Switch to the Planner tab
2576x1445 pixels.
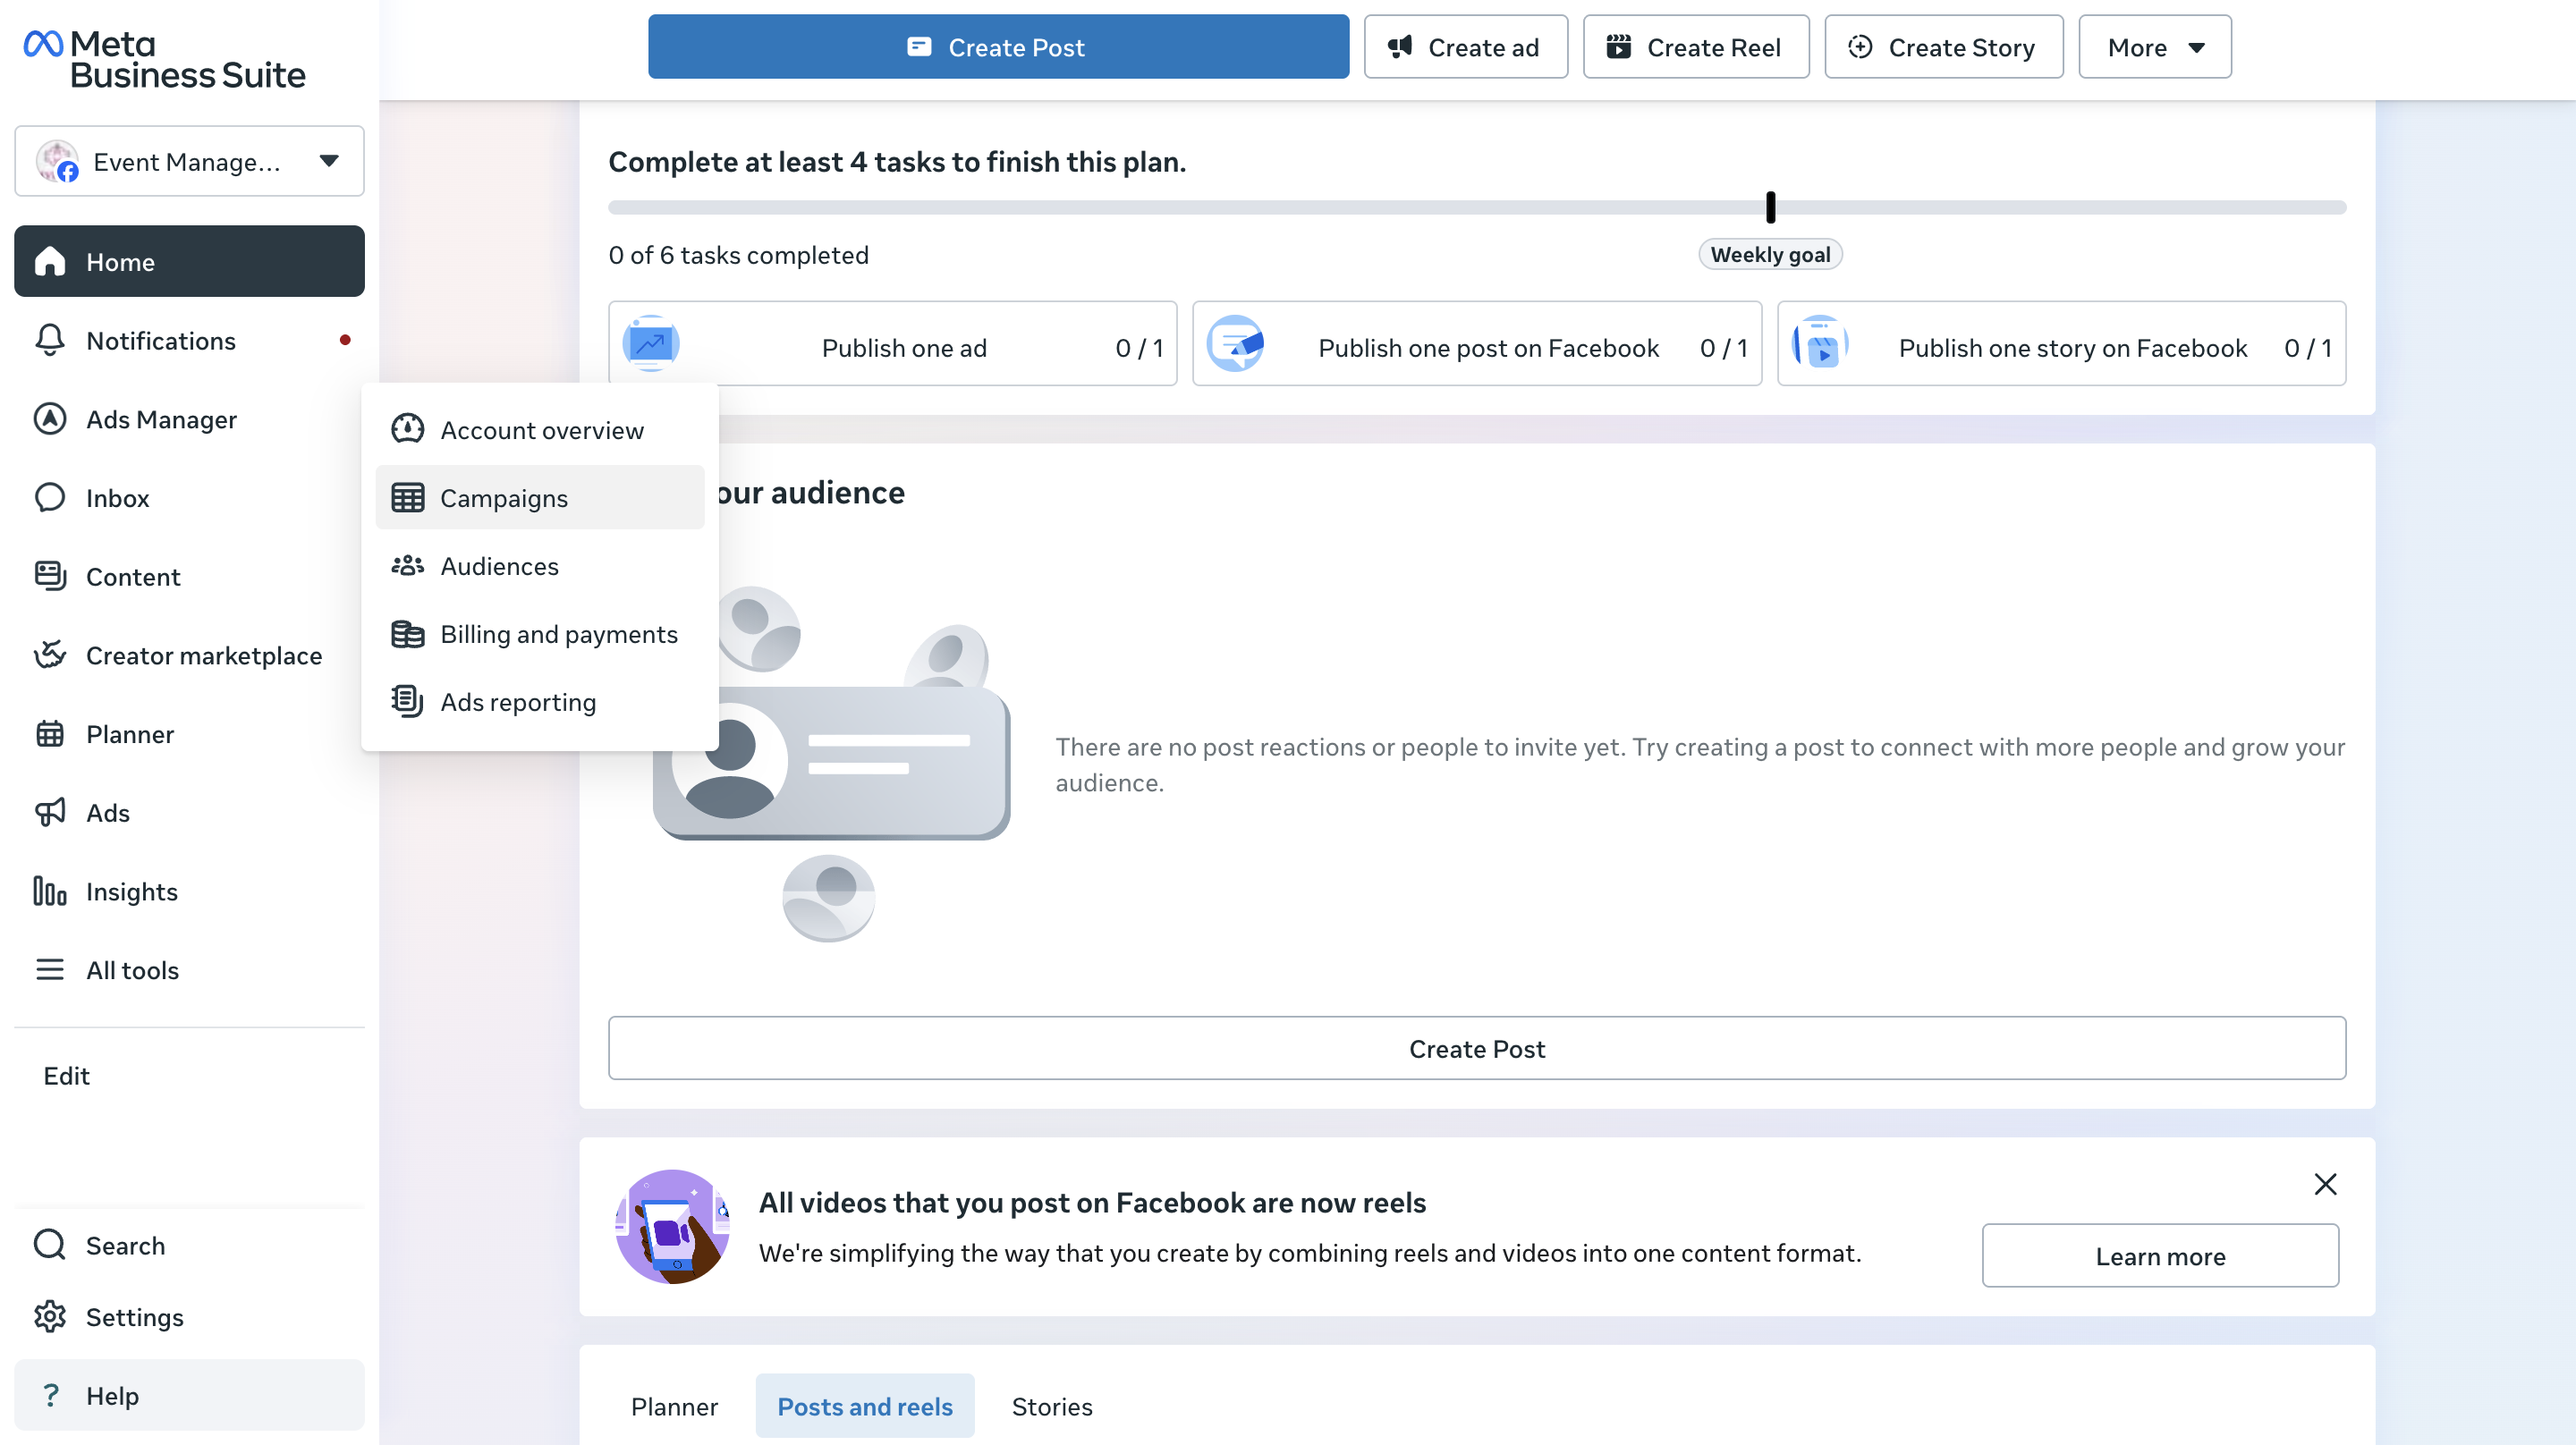pos(674,1406)
